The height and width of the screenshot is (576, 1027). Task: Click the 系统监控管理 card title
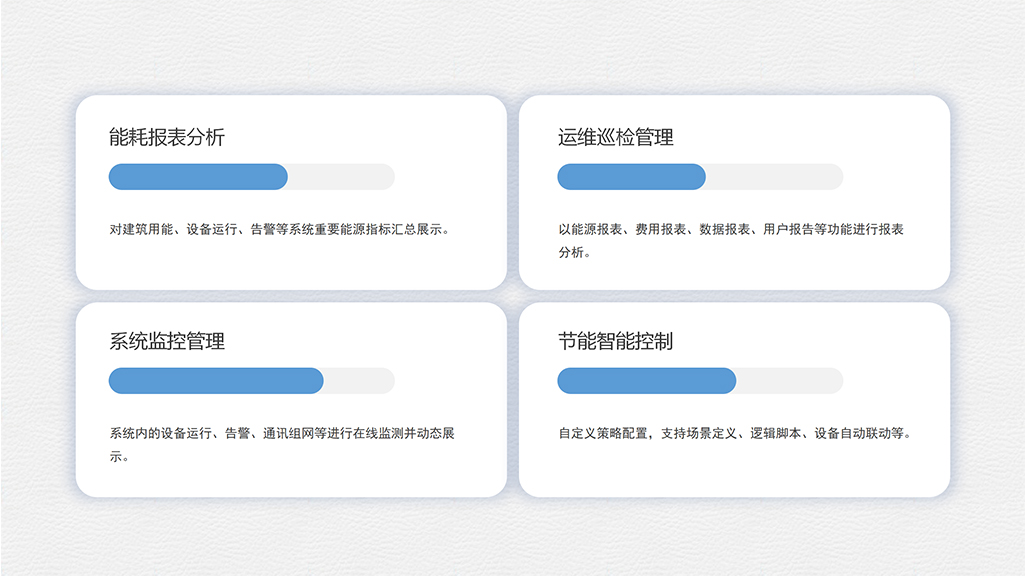(167, 341)
